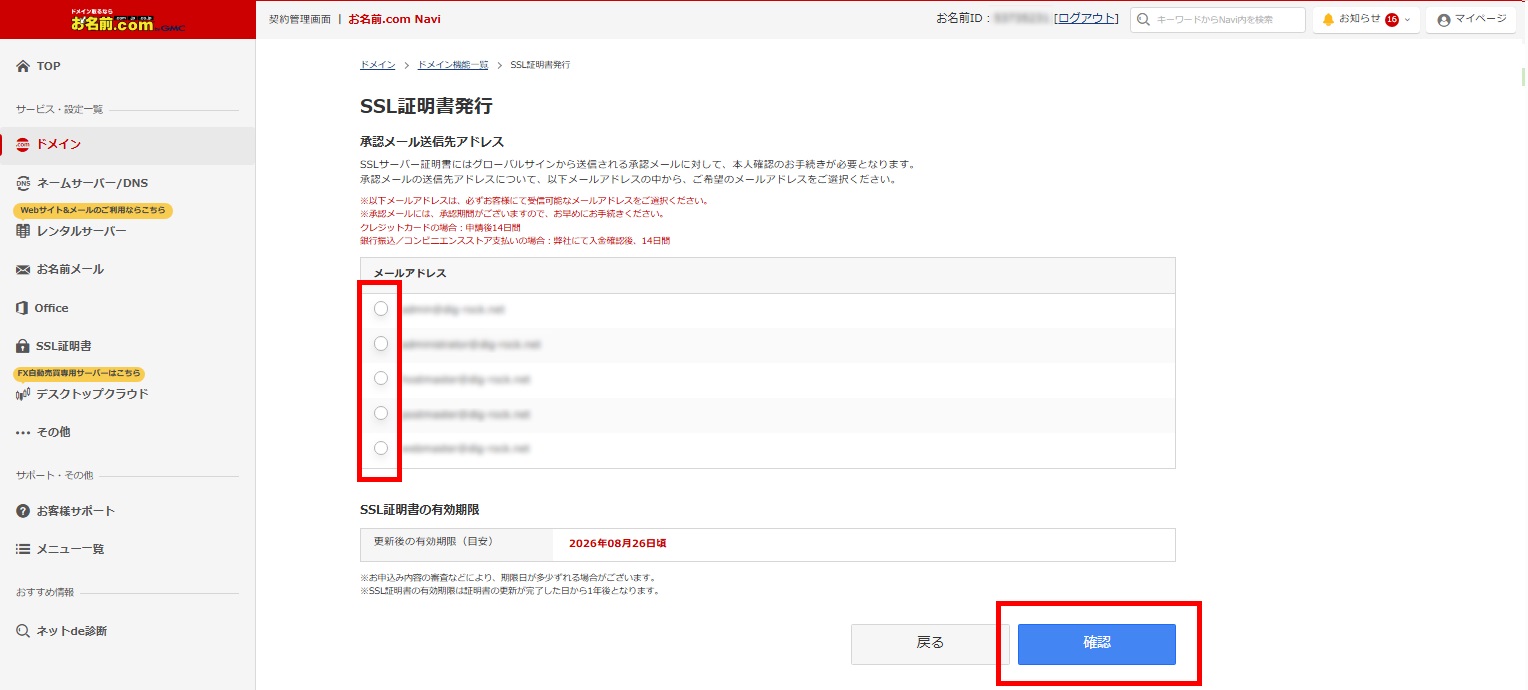Click the ログアウト link

coord(1086,19)
